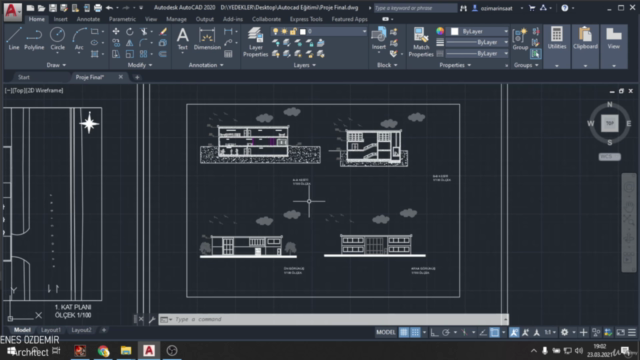The width and height of the screenshot is (640, 360).
Task: Toggle group selection on/off
Action: tap(536, 54)
